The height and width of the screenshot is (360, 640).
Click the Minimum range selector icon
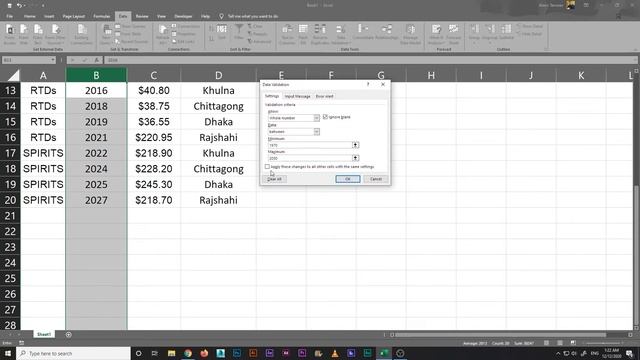point(356,145)
